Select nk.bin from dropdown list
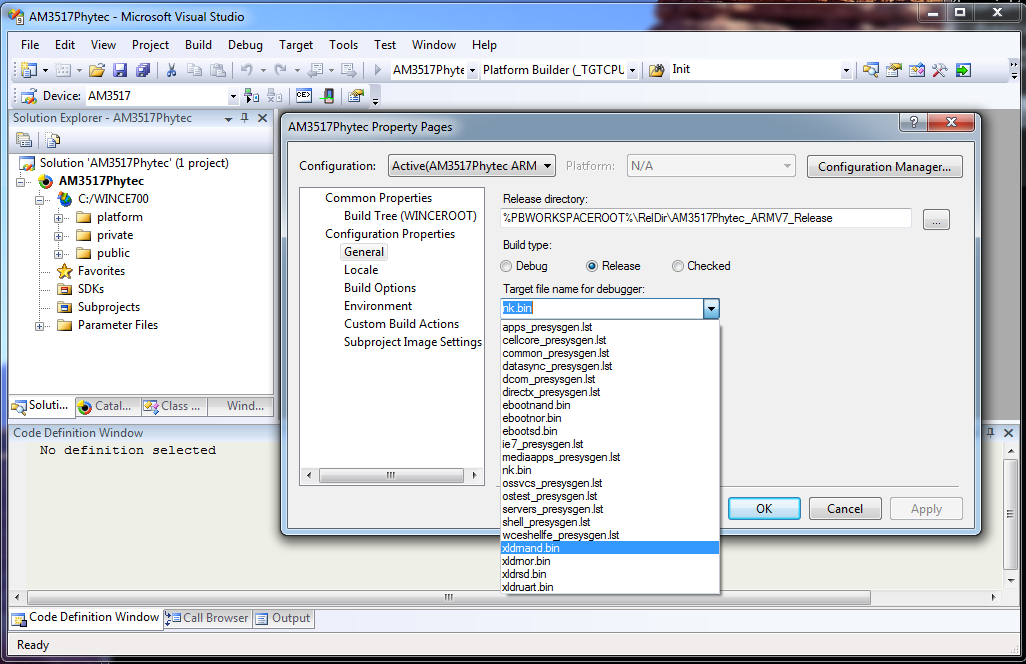 click(x=610, y=470)
